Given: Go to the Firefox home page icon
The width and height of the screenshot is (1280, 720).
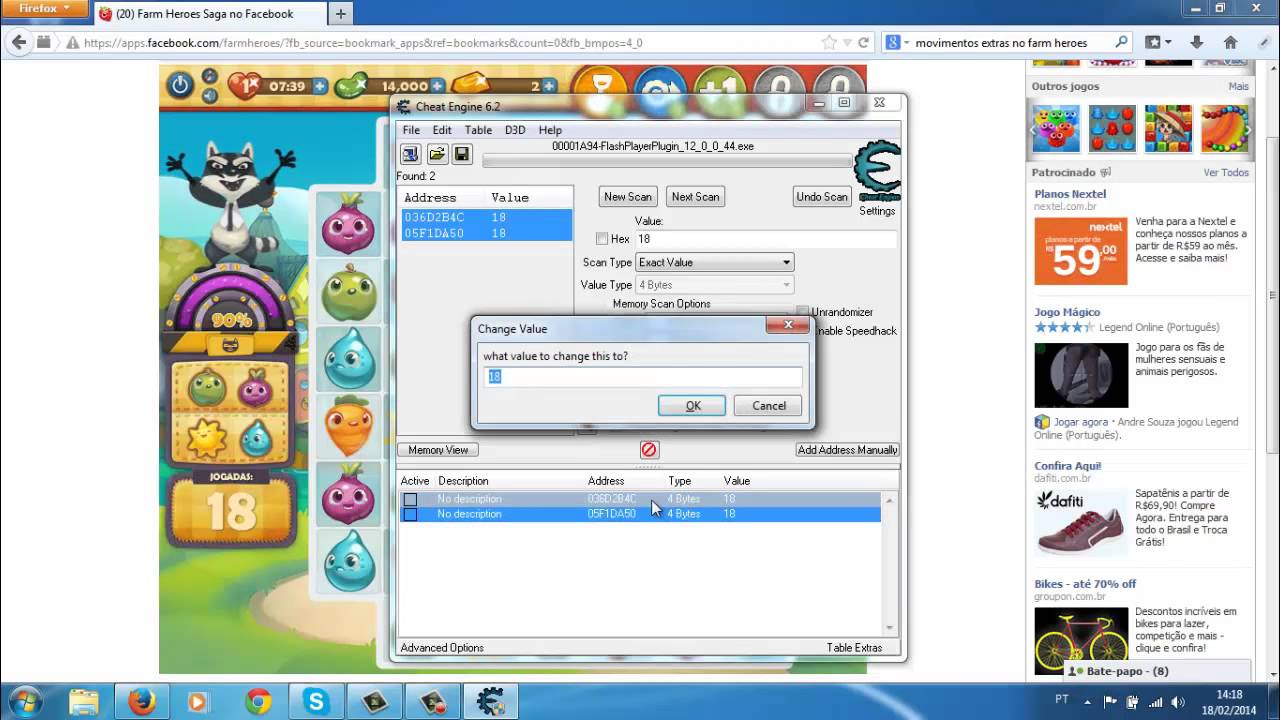Looking at the screenshot, I should (1231, 43).
